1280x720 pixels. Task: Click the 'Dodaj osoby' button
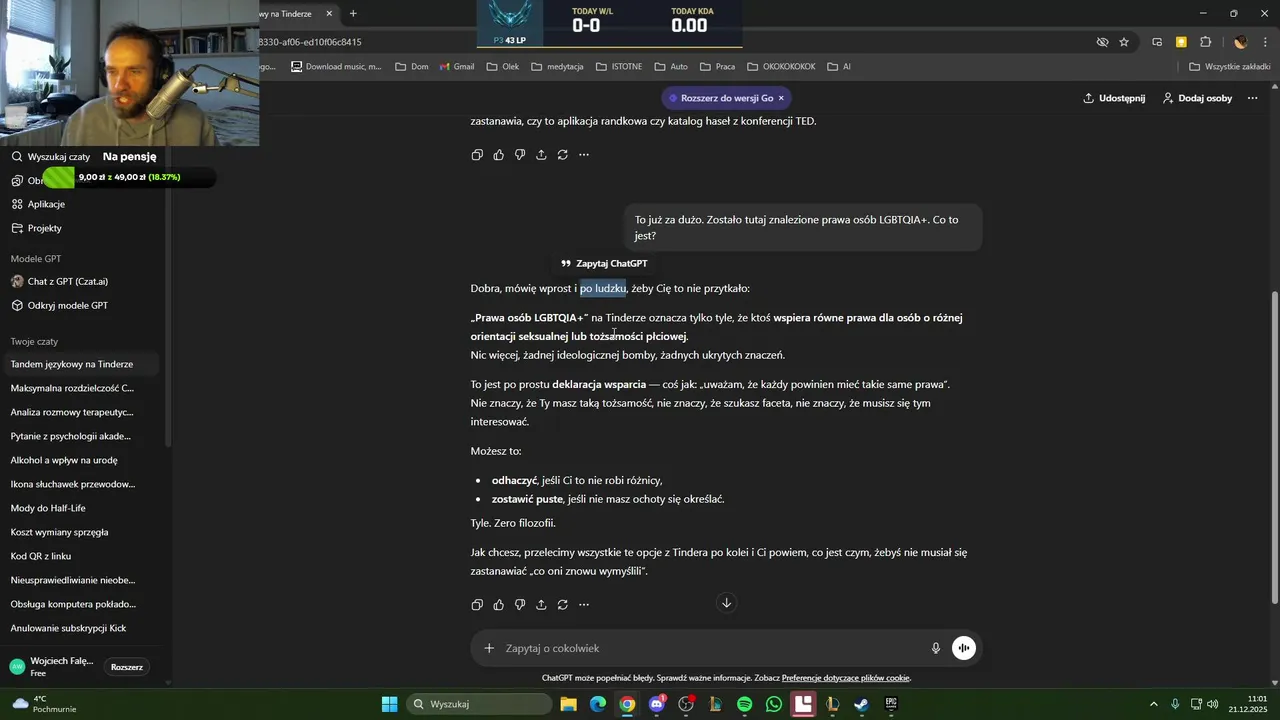[x=1197, y=98]
